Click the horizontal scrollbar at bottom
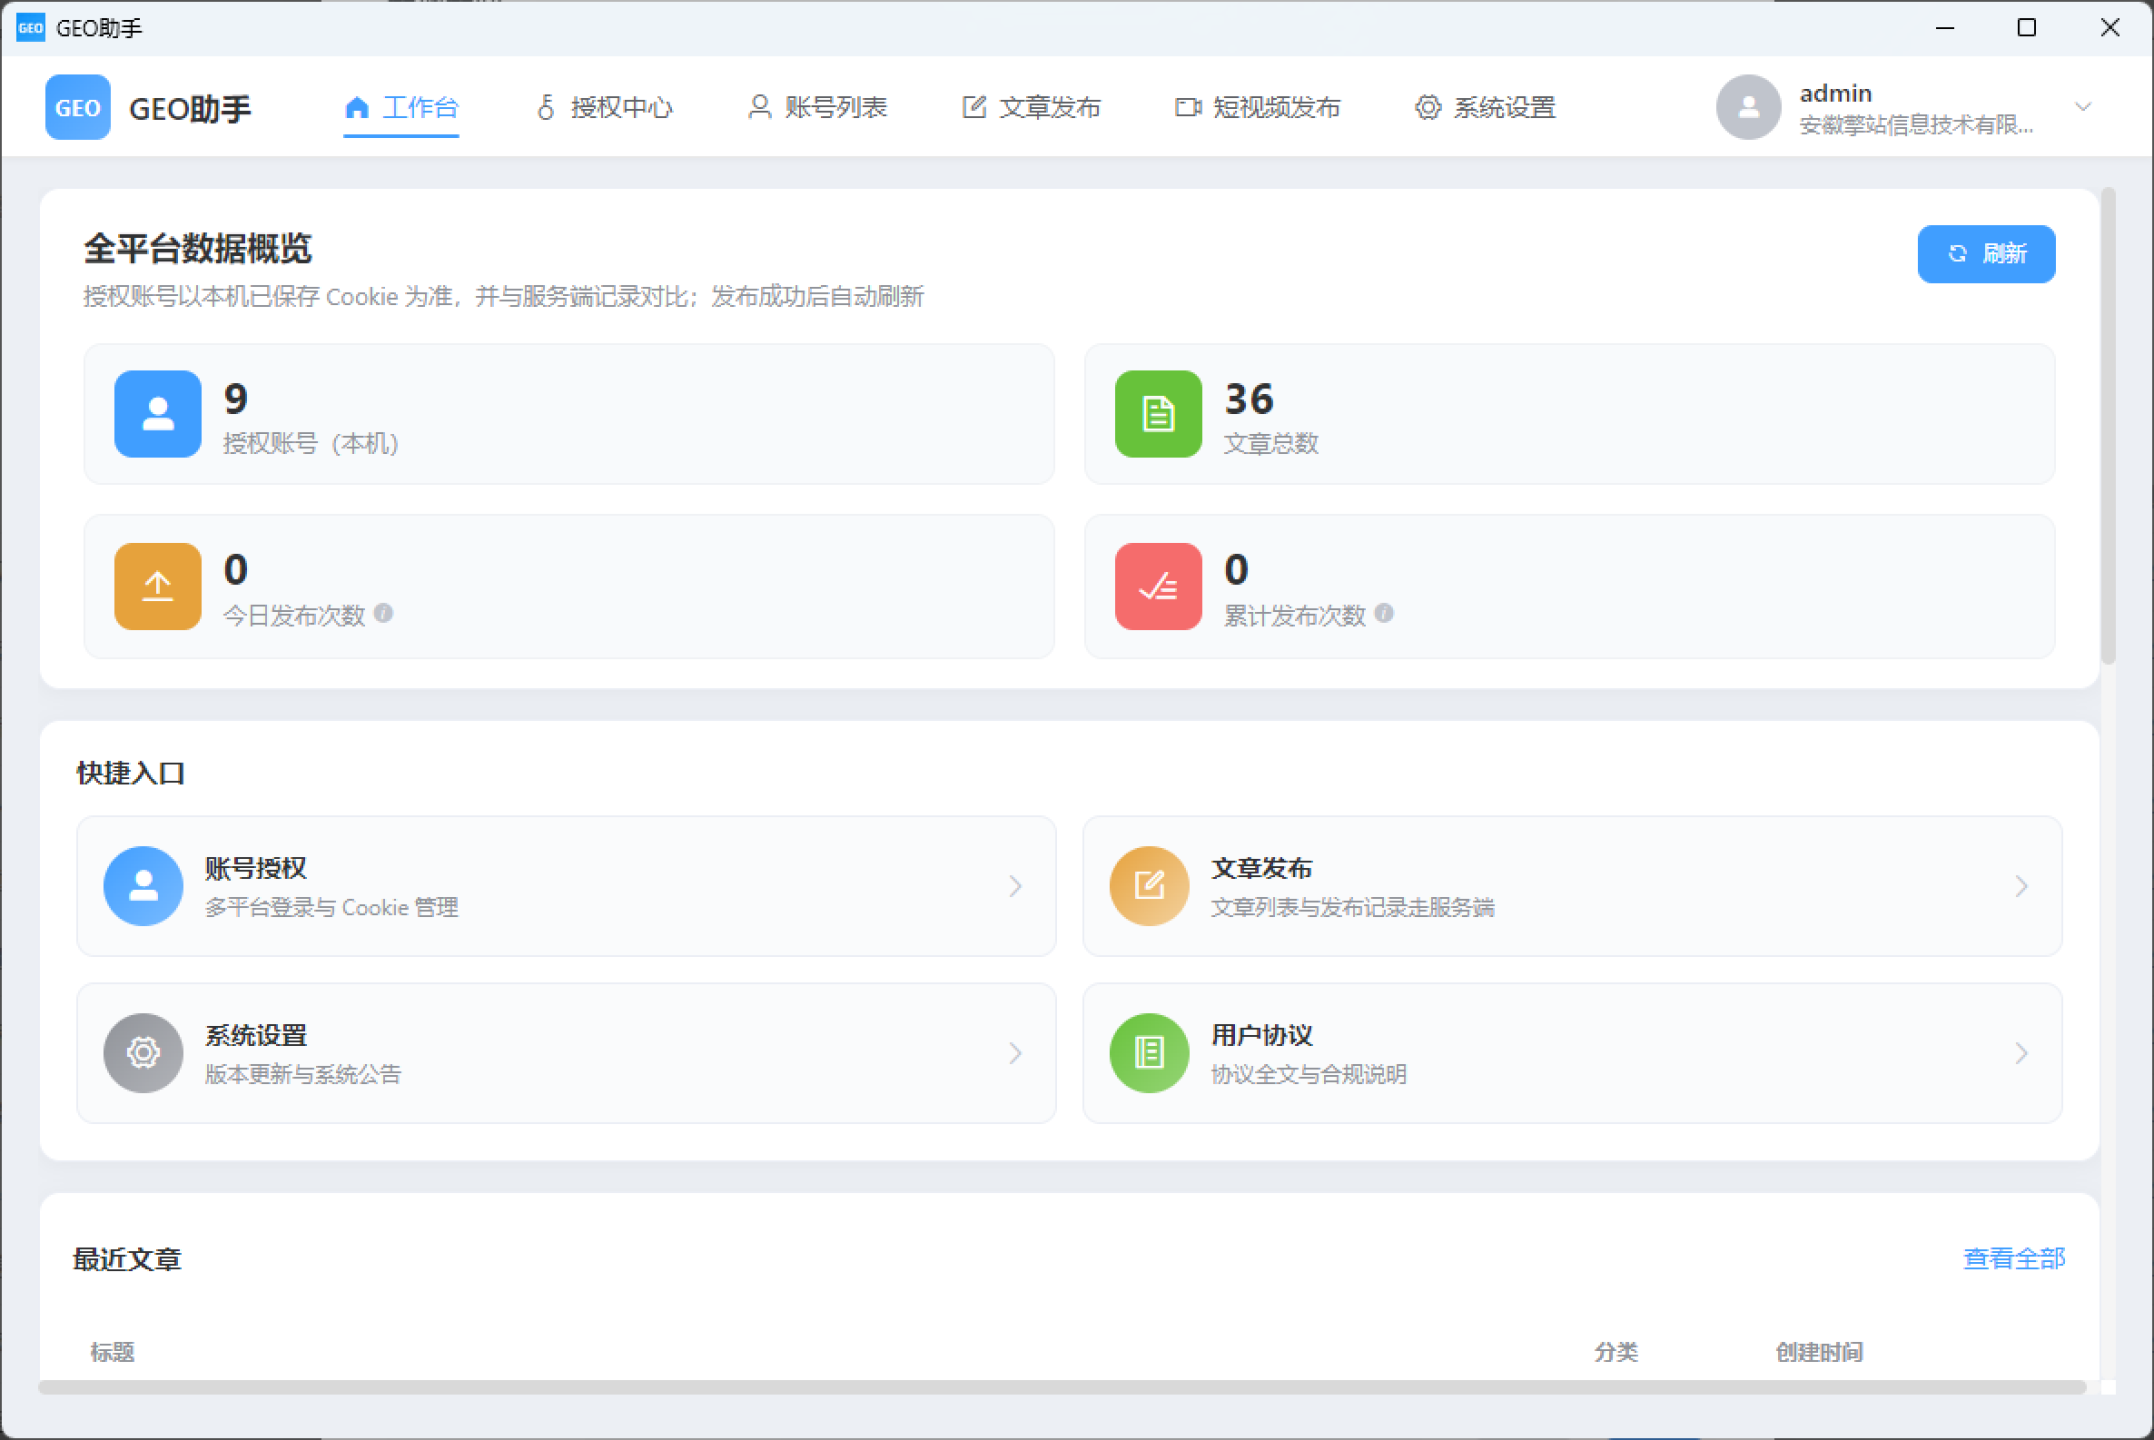The width and height of the screenshot is (2154, 1440). [1062, 1387]
